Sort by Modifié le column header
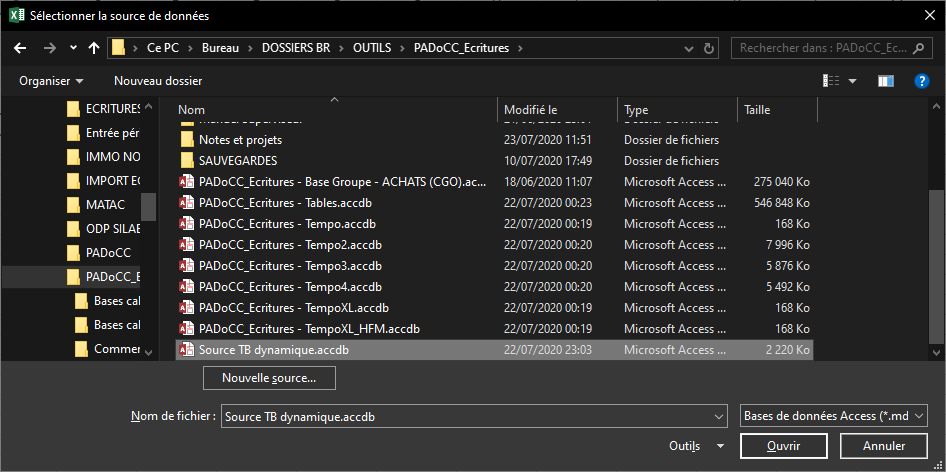This screenshot has height=472, width=946. [530, 110]
